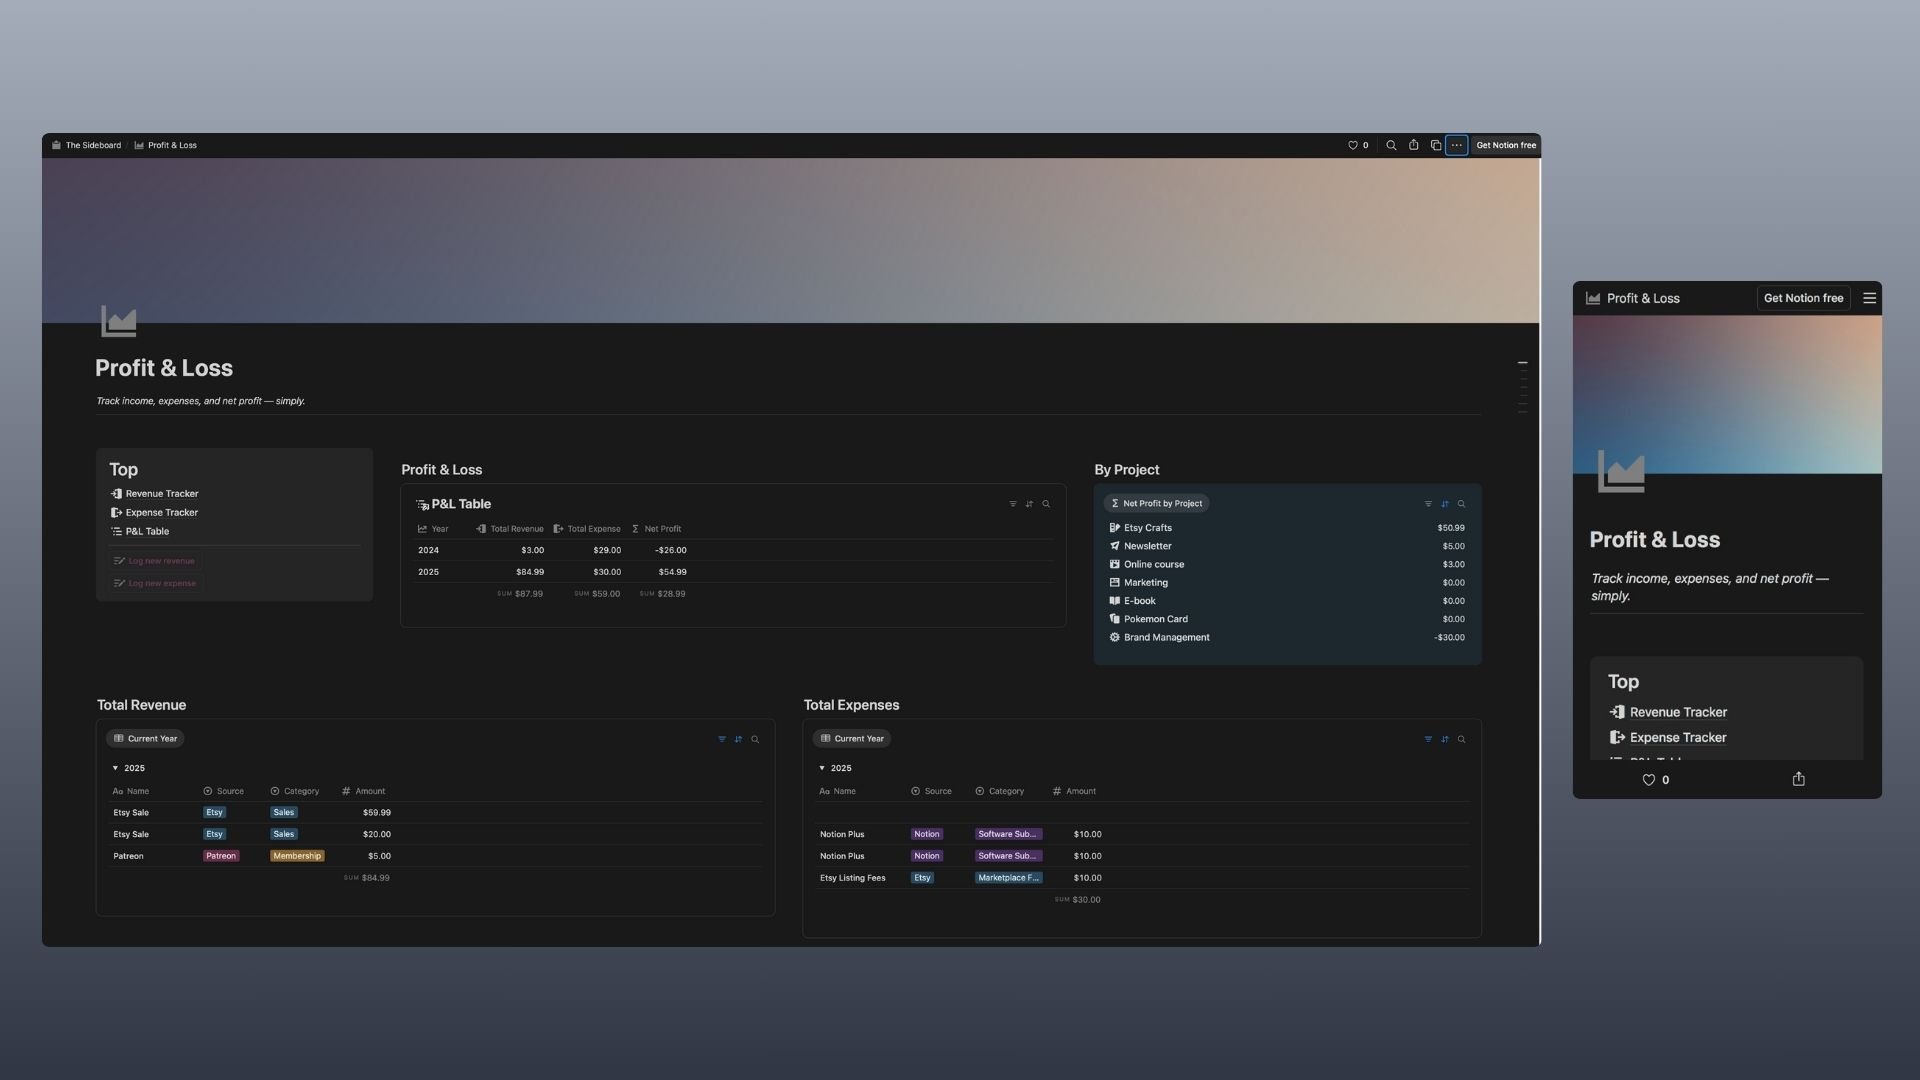The height and width of the screenshot is (1080, 1920).
Task: Click the heart like icon in top bar
Action: (x=1353, y=146)
